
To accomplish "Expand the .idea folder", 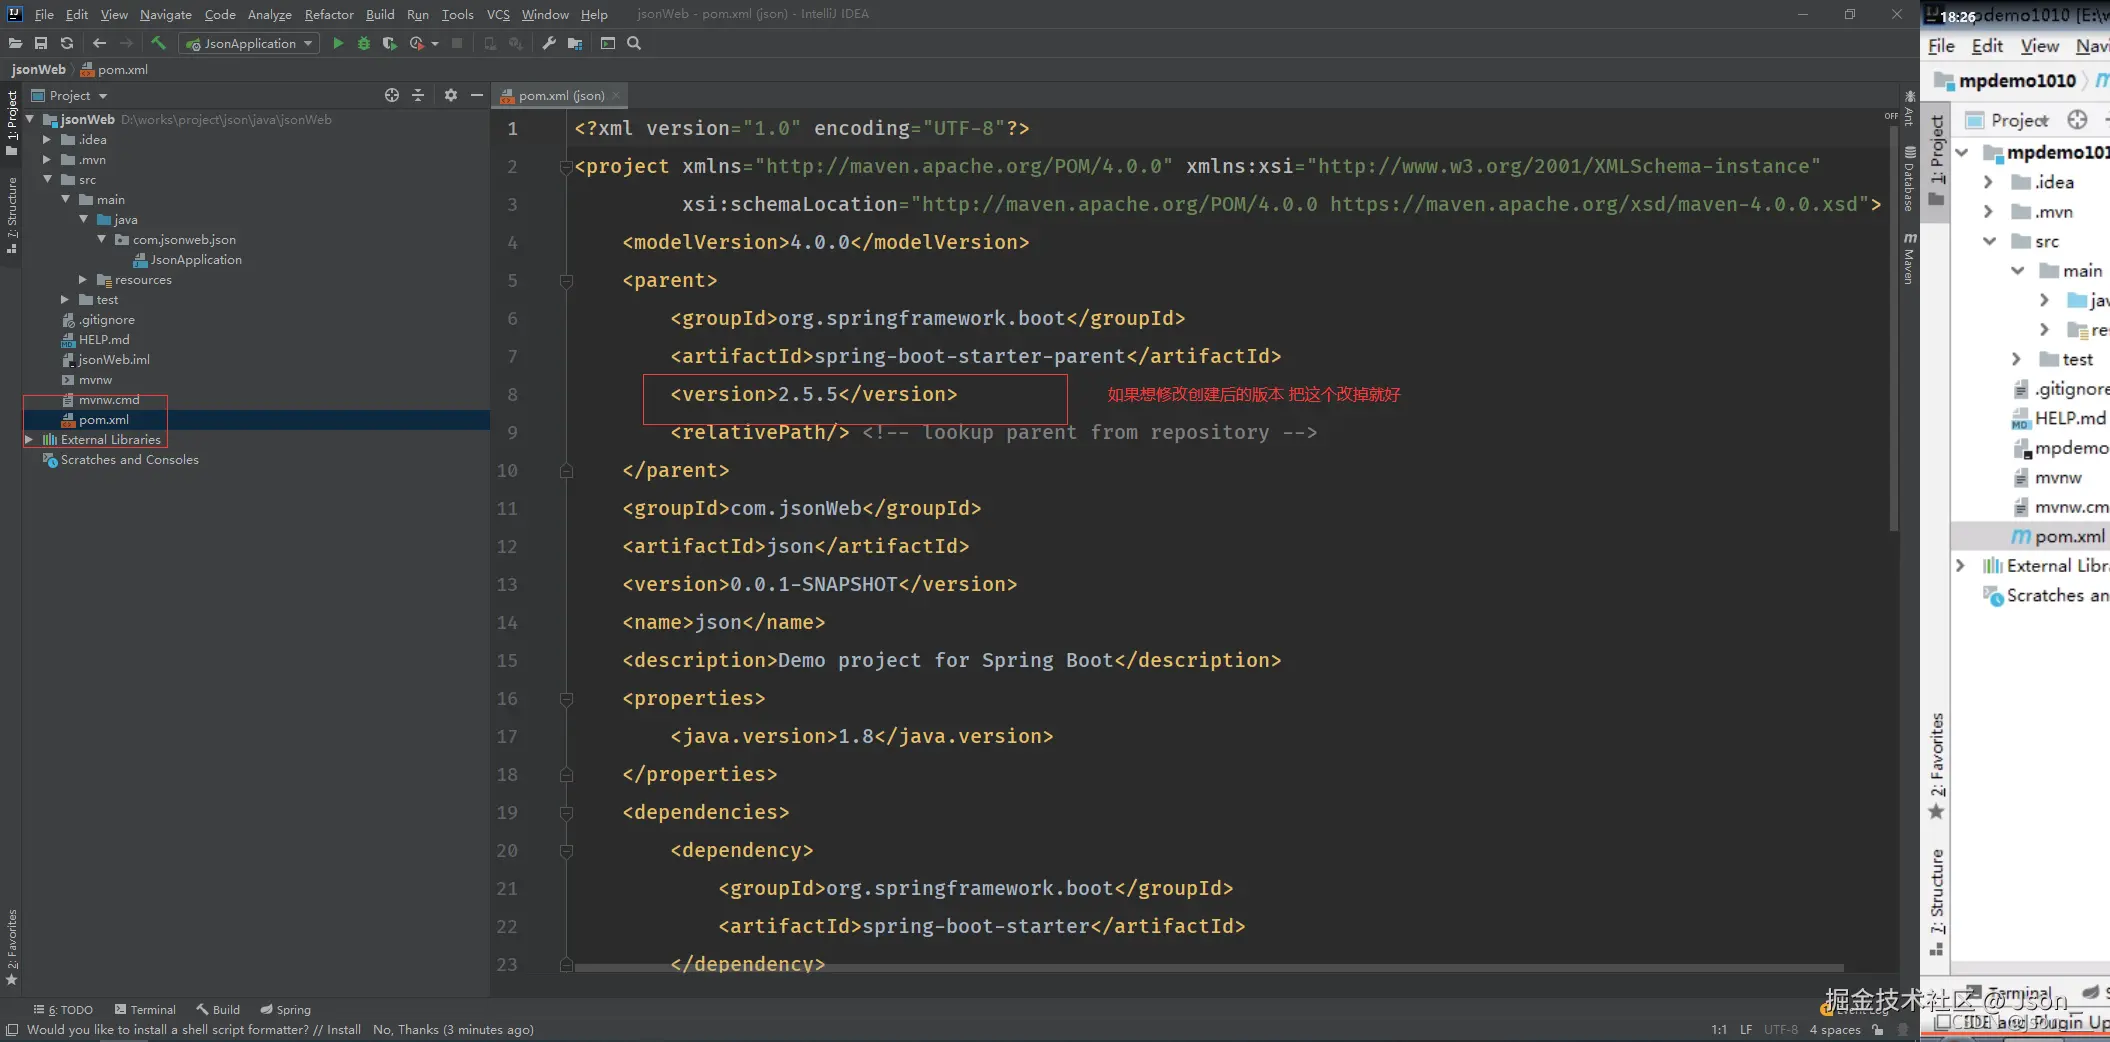I will 47,139.
